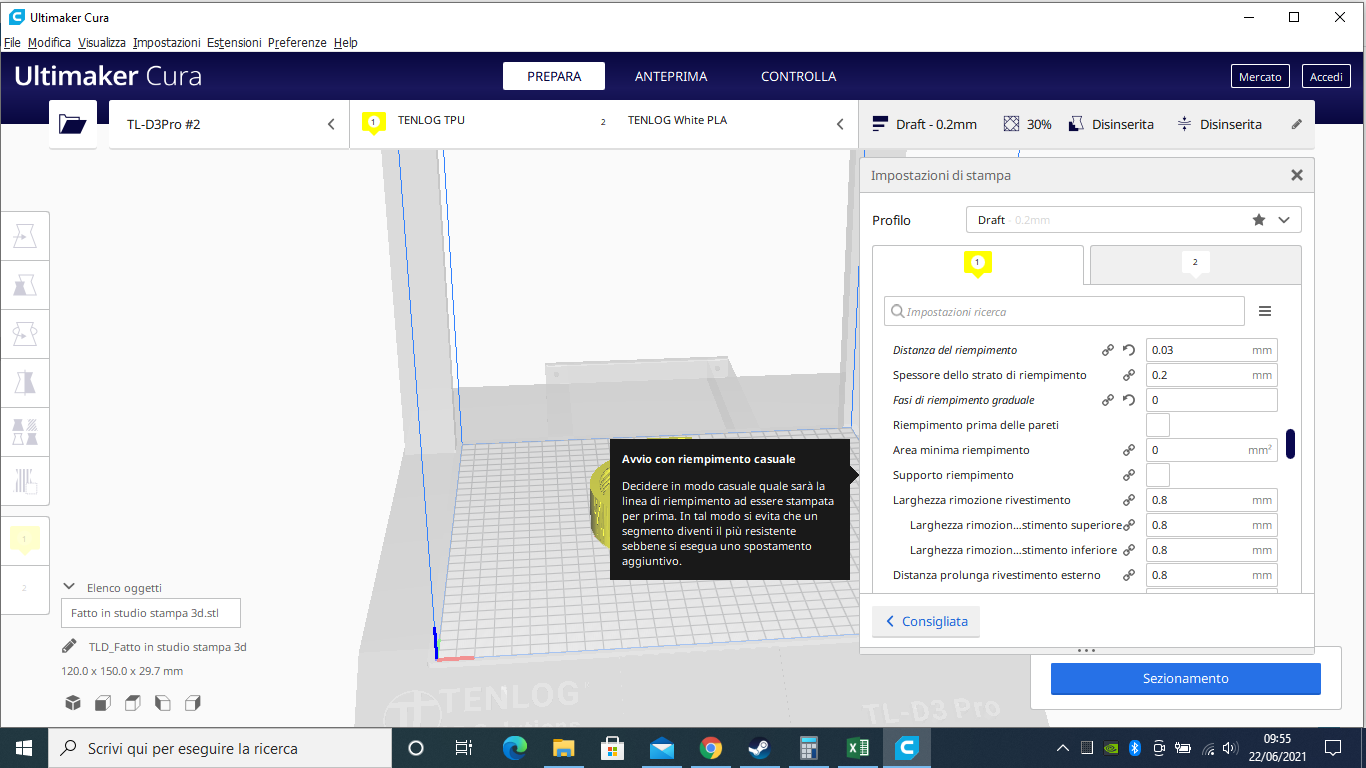Reset Fasi di riempimento graduale value

pos(1129,400)
